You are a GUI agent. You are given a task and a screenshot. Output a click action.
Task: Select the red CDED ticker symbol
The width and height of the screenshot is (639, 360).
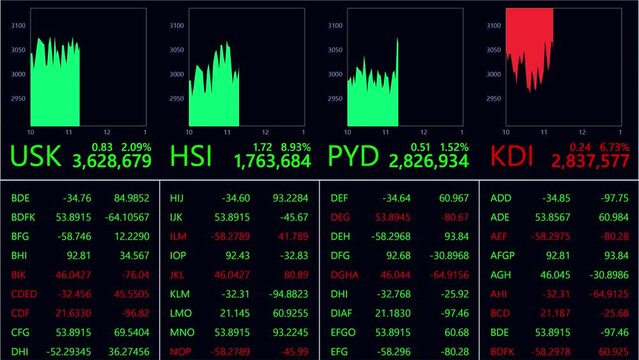24,294
